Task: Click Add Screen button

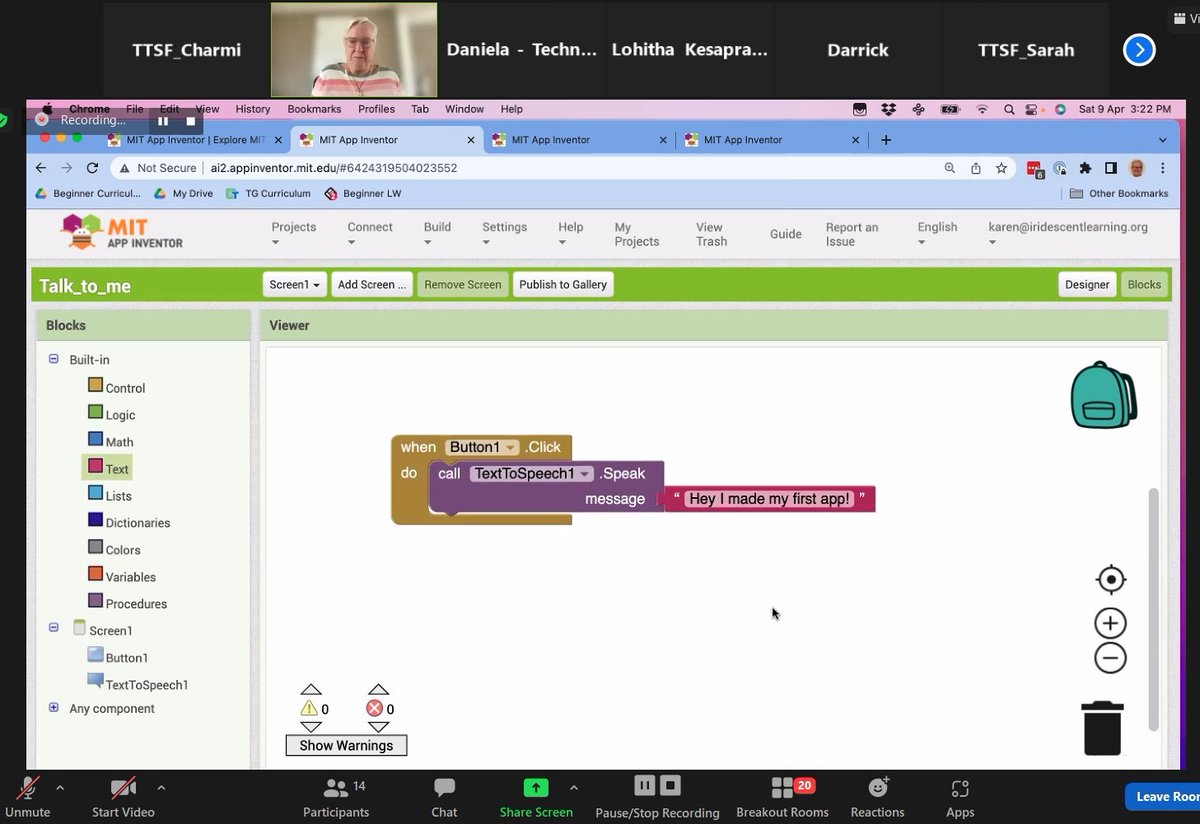Action: coord(371,285)
